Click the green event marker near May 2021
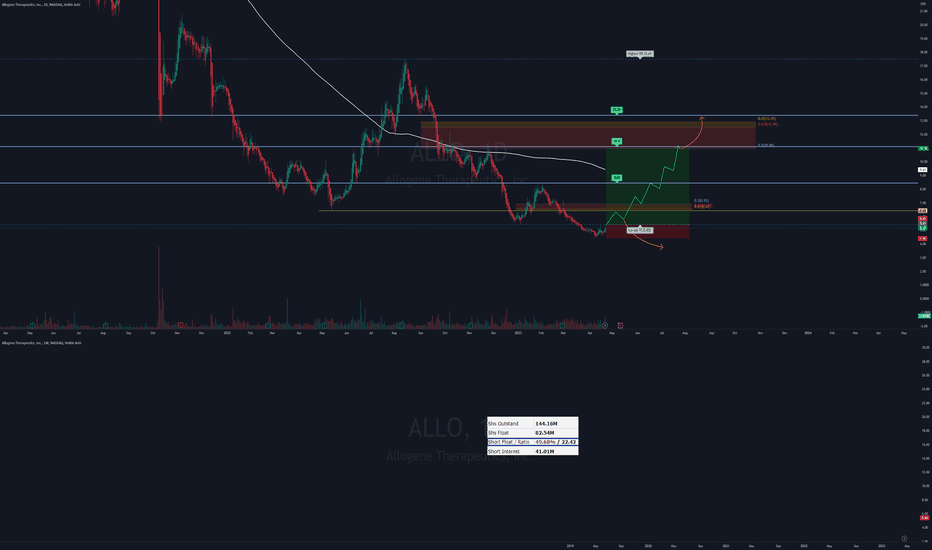This screenshot has width=932, height=550. (32, 325)
